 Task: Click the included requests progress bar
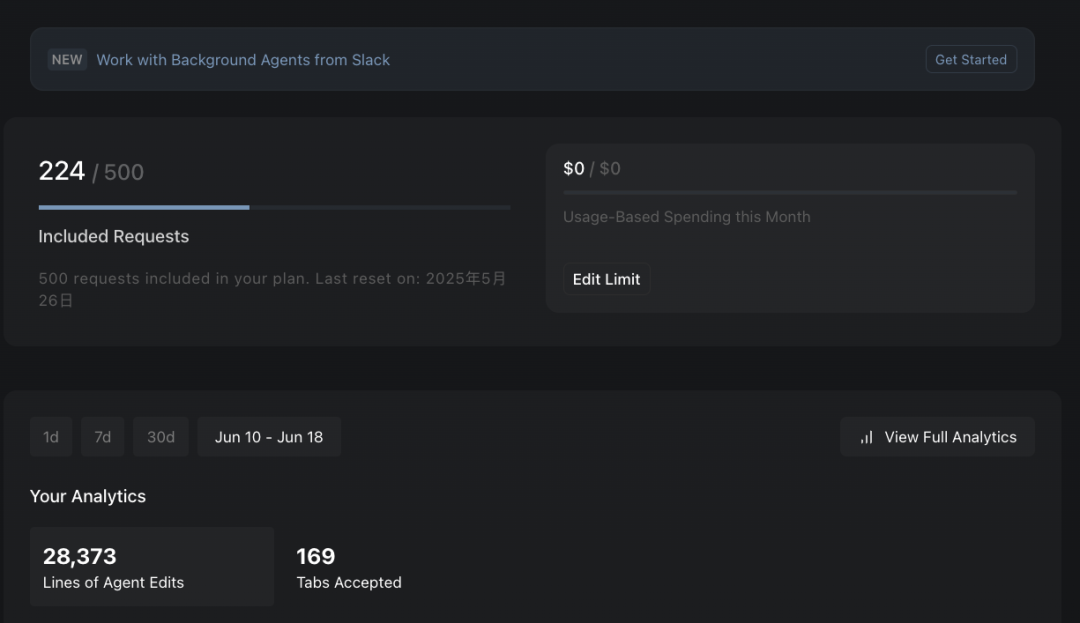tap(274, 207)
